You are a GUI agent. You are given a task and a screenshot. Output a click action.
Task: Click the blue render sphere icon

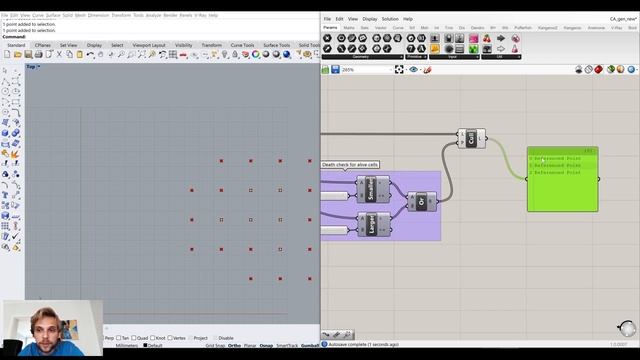pos(287,54)
